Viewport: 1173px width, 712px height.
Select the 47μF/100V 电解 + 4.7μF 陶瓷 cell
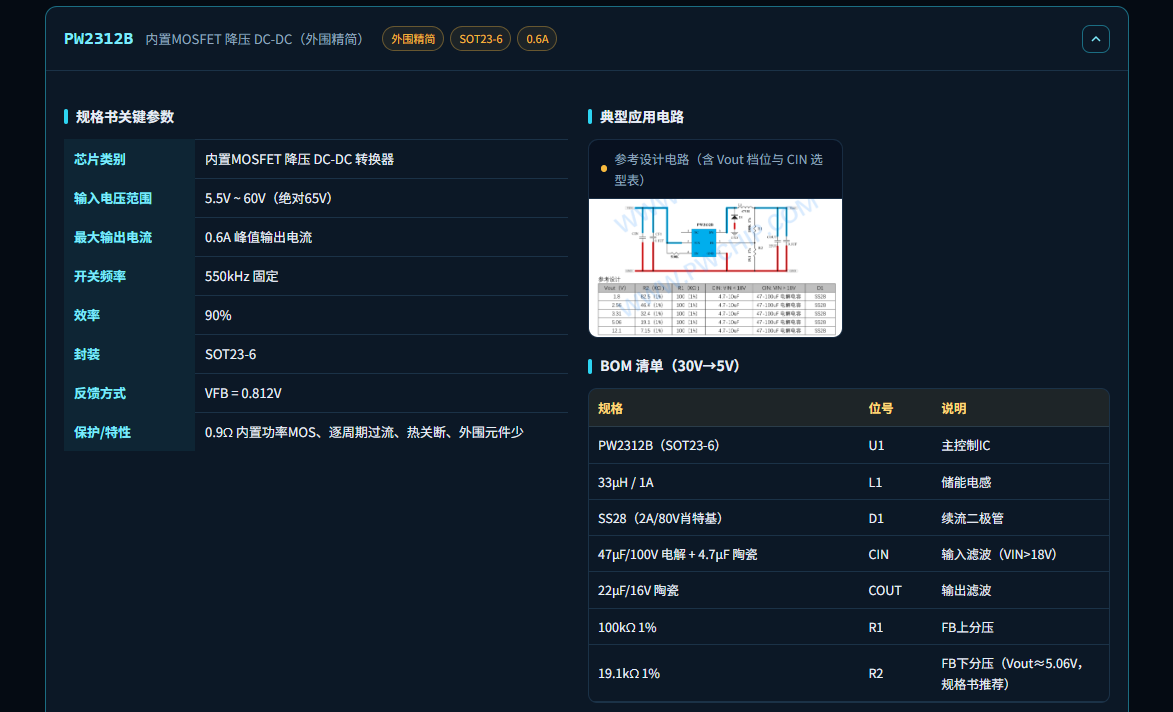[x=678, y=554]
